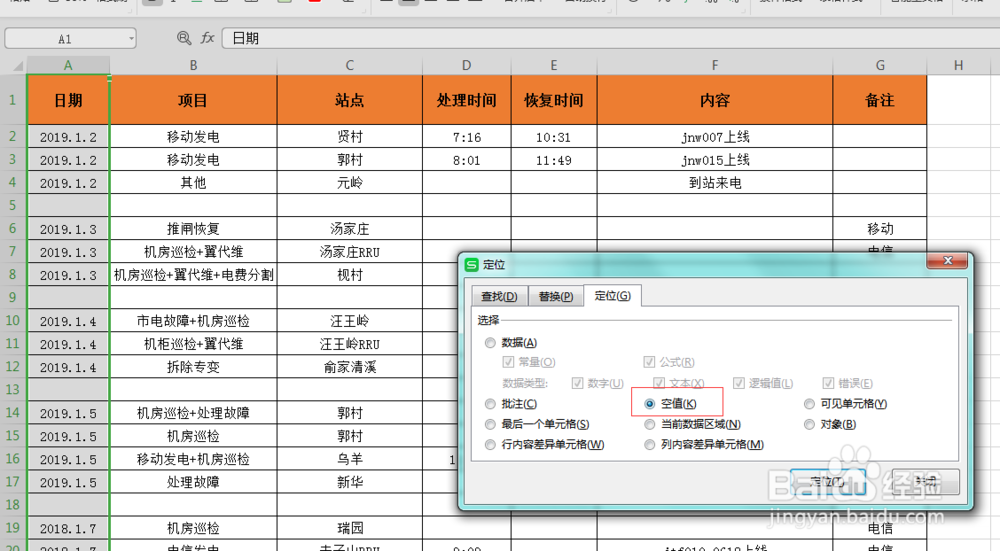The width and height of the screenshot is (1000, 551).
Task: Click the cell containing 贤村
Action: pyautogui.click(x=349, y=136)
